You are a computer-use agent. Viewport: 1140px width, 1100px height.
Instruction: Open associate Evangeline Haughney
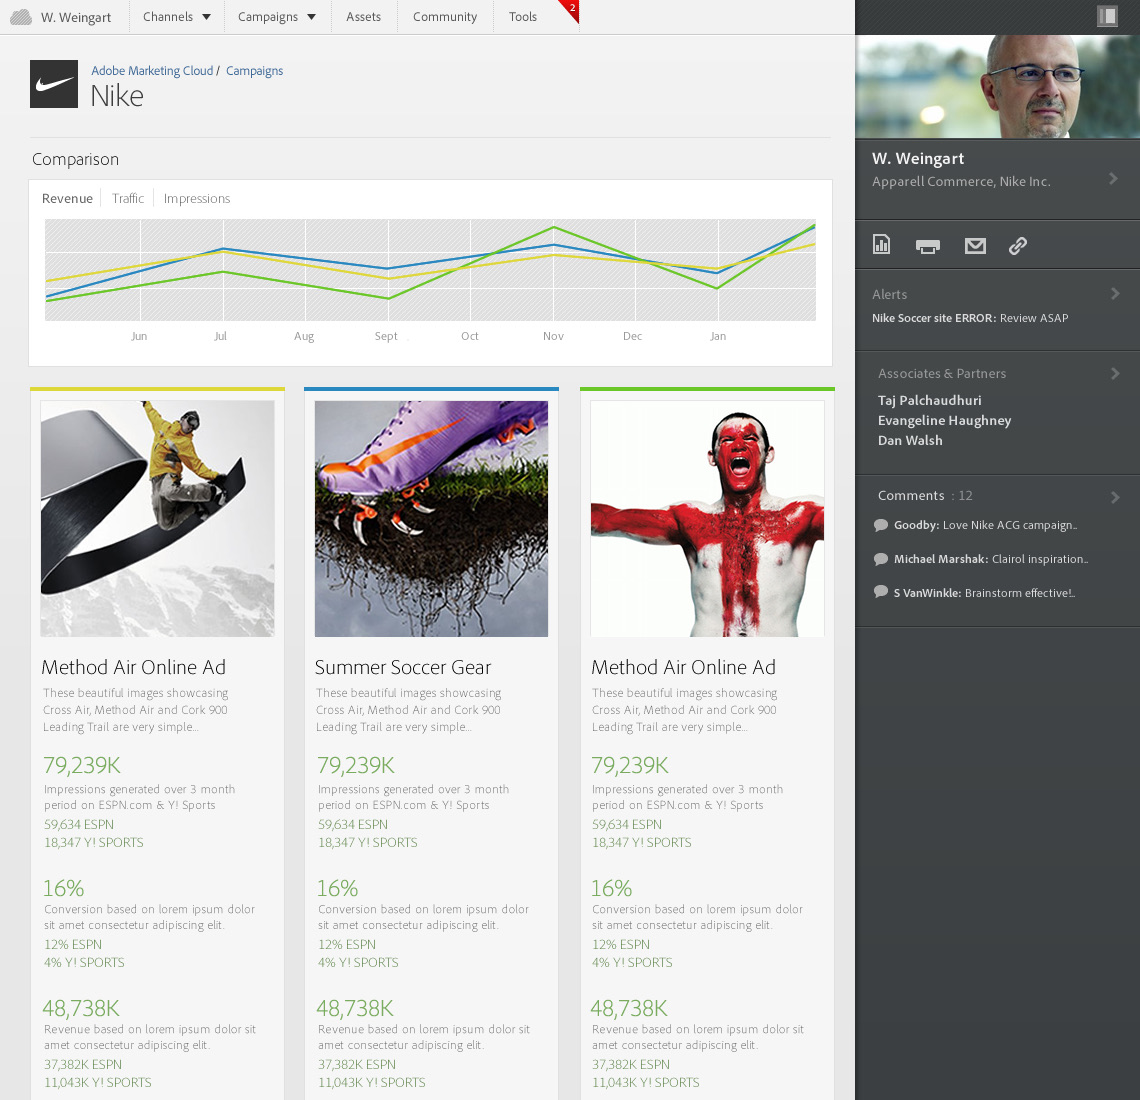pyautogui.click(x=944, y=420)
